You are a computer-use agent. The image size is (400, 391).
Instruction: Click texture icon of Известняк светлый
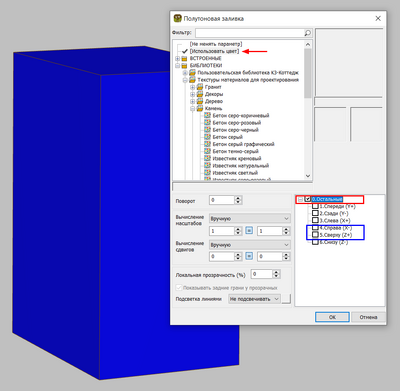point(208,173)
